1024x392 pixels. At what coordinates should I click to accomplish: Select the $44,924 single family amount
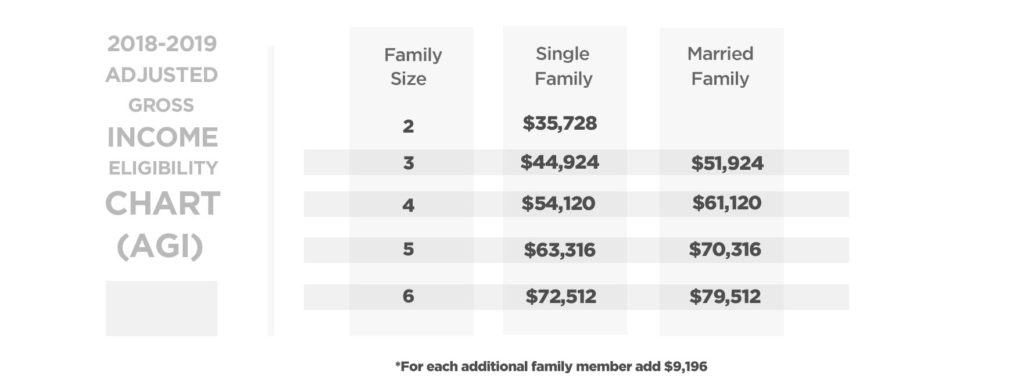click(560, 162)
